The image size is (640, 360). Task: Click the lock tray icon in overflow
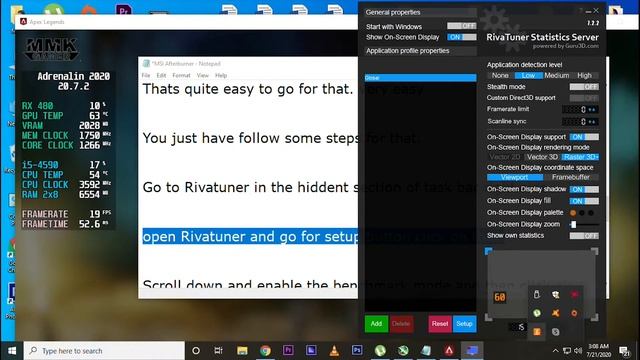click(x=537, y=294)
